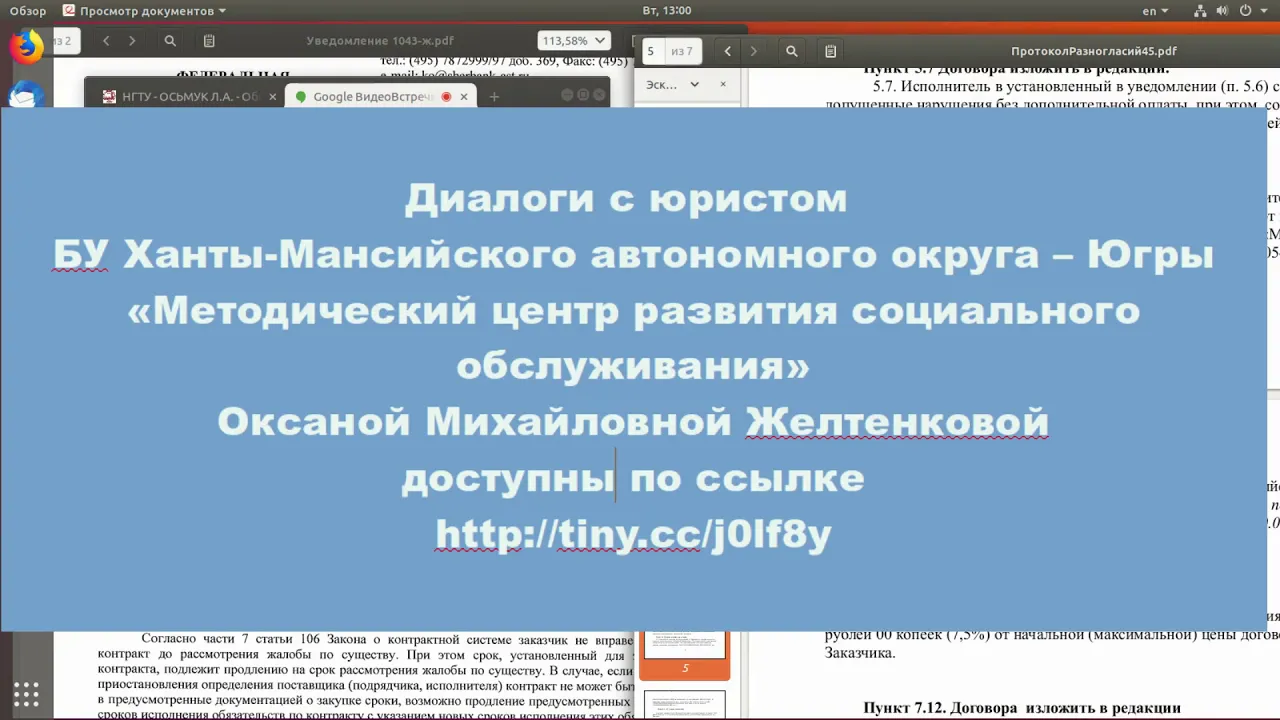Image resolution: width=1280 pixels, height=720 pixels.
Task: Go to next page in Уведомление 1043-ж.pdf
Action: point(132,41)
